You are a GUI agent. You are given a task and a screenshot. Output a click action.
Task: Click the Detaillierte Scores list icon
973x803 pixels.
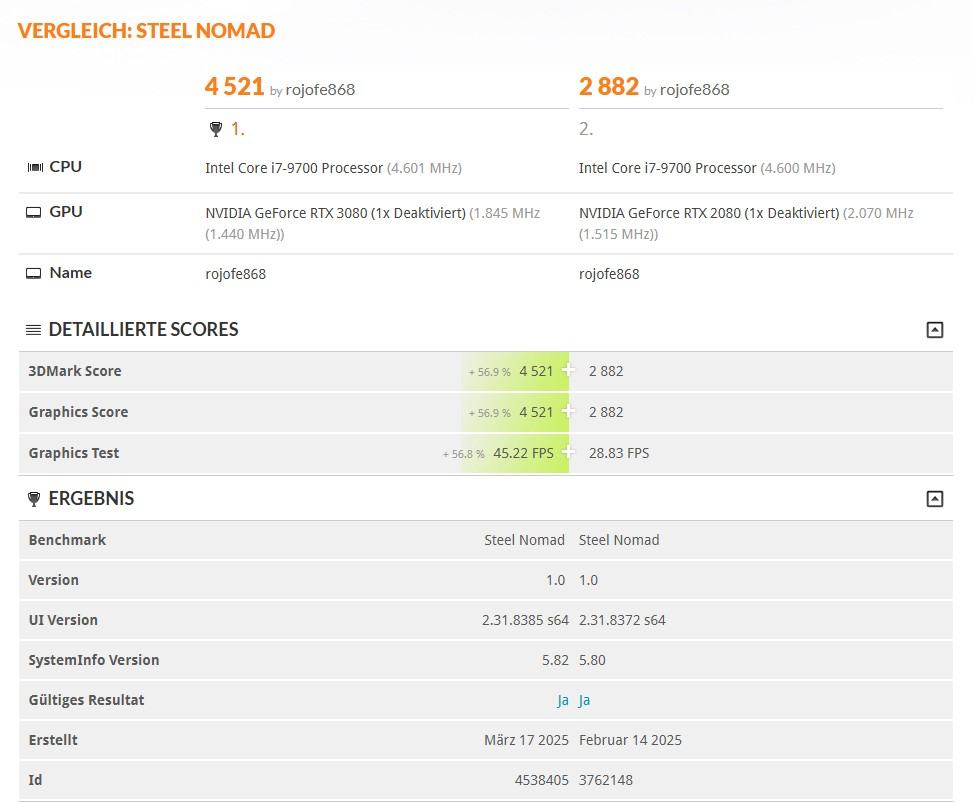pos(34,330)
